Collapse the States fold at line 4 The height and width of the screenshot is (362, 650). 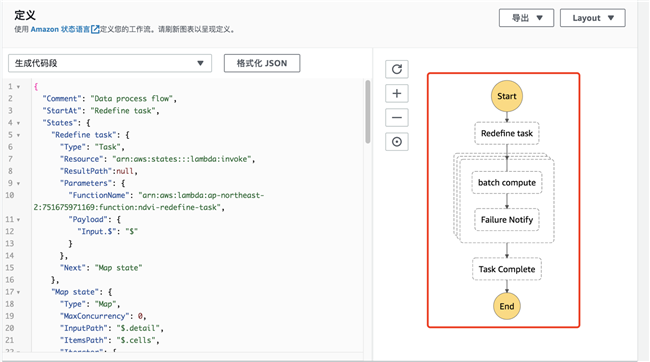18,123
